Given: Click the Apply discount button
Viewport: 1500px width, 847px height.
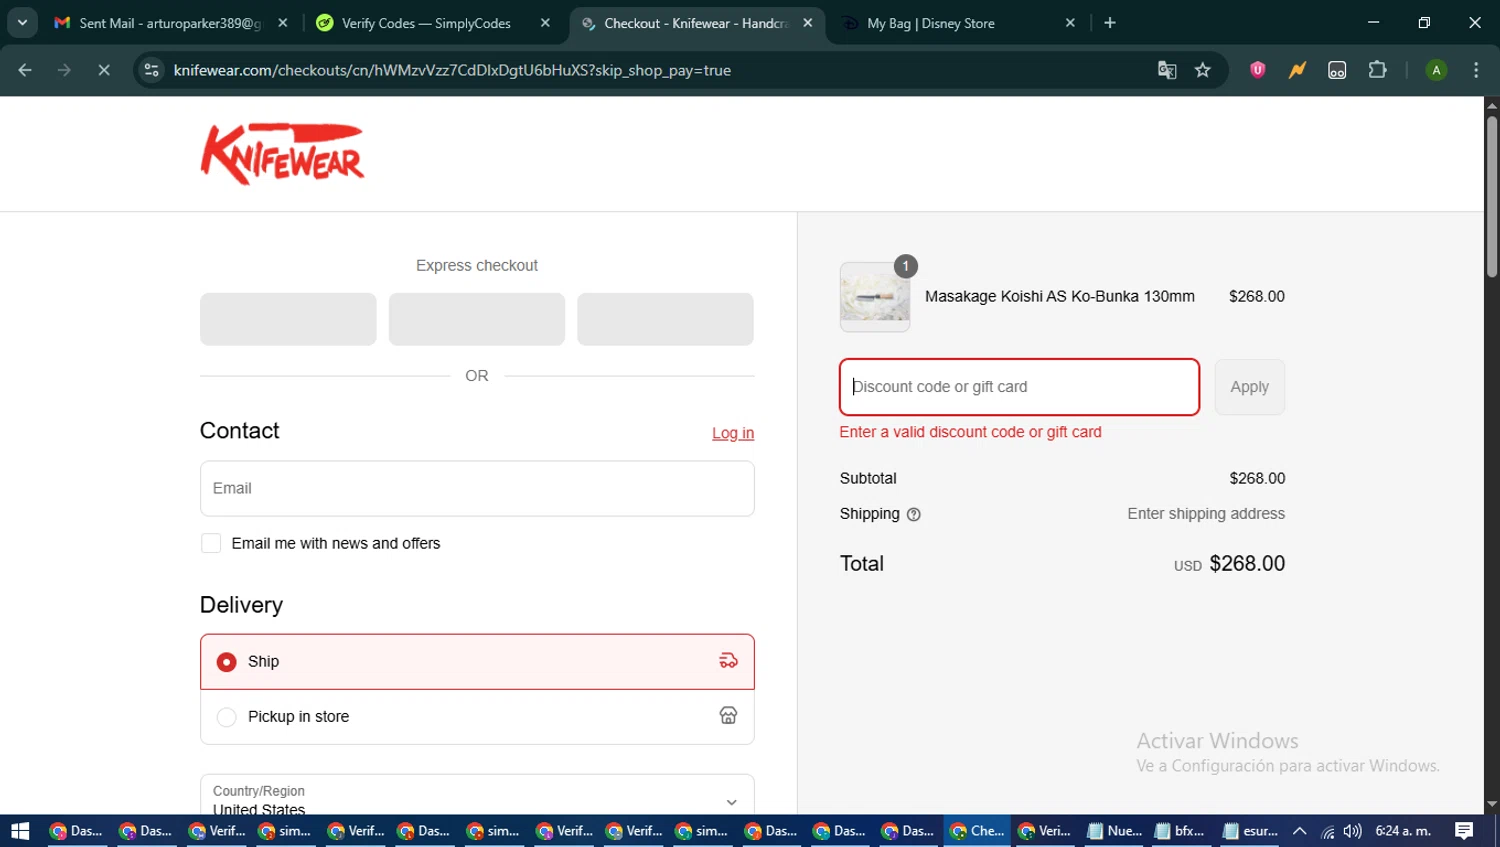Looking at the screenshot, I should (1250, 387).
